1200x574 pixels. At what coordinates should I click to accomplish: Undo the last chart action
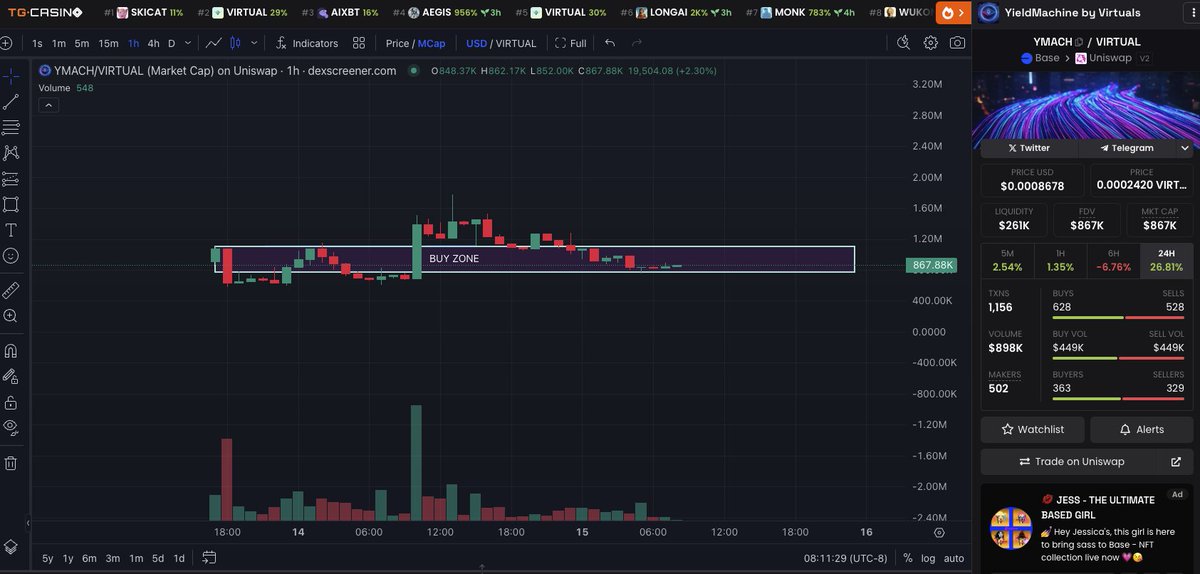[x=610, y=43]
